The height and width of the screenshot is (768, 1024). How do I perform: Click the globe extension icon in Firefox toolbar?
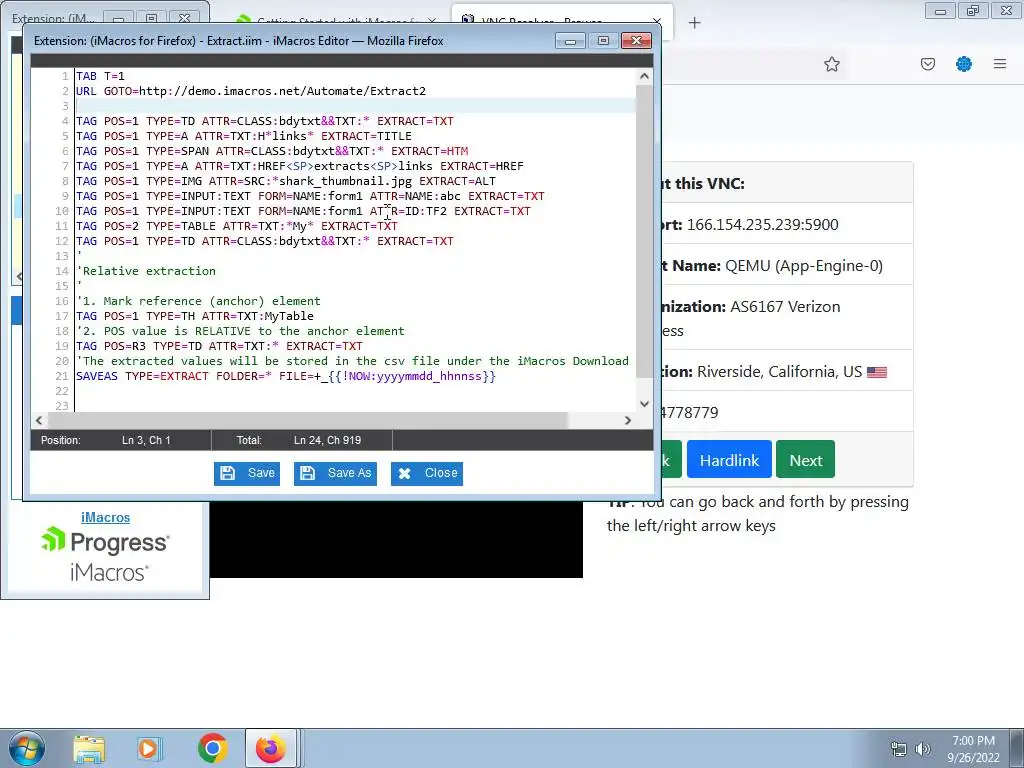tap(963, 64)
